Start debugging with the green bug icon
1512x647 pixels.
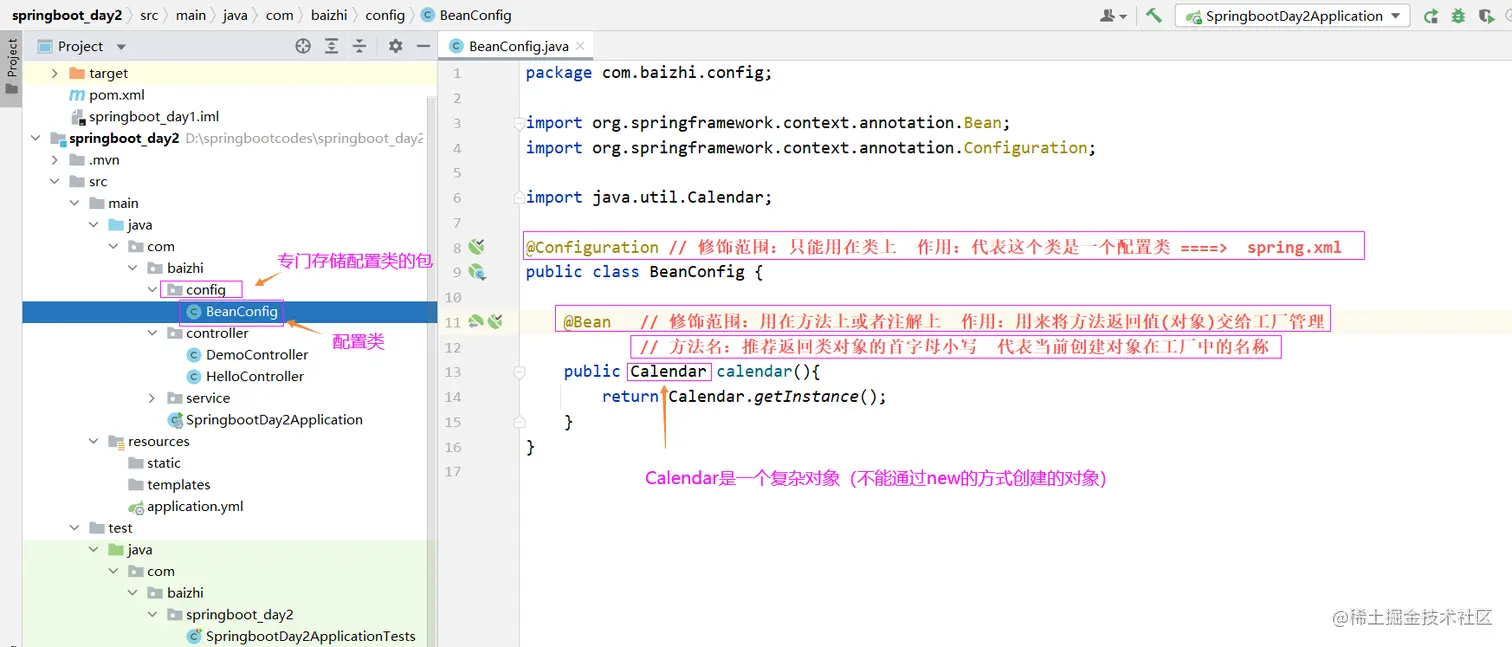click(1458, 16)
